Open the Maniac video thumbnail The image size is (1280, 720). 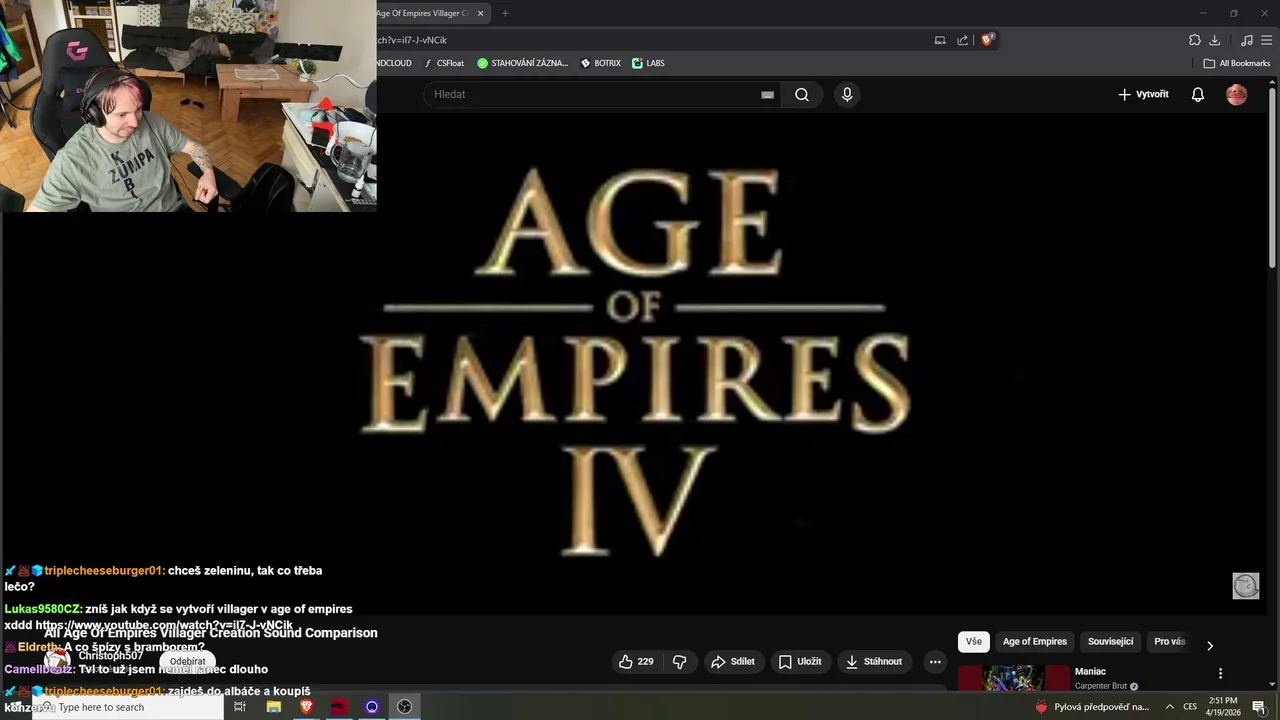coord(1014,678)
